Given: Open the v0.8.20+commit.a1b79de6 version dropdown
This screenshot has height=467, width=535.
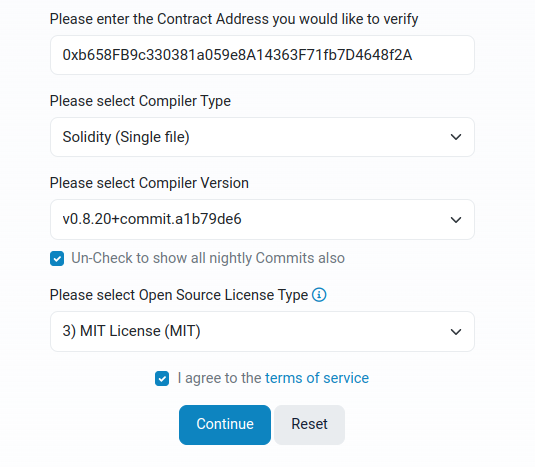Looking at the screenshot, I should click(262, 219).
